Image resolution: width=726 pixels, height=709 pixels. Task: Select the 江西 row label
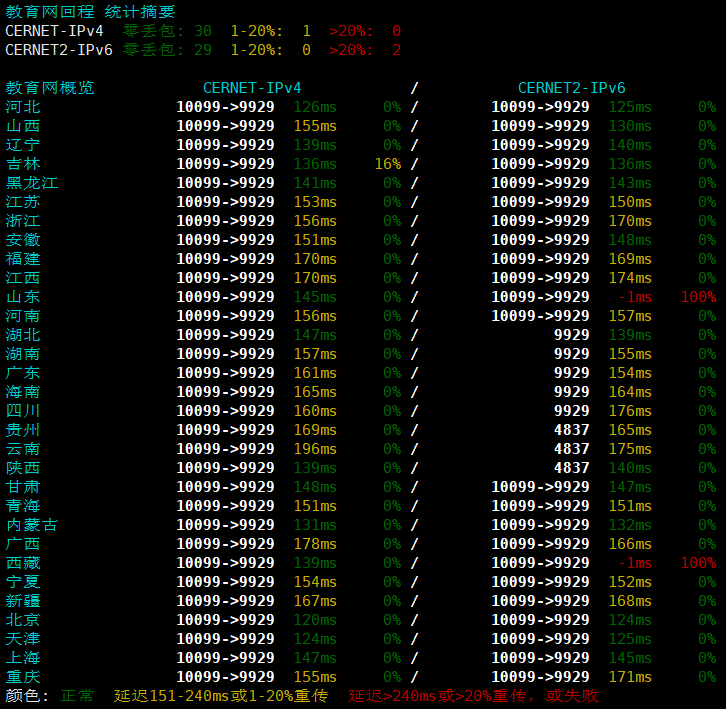coord(23,278)
